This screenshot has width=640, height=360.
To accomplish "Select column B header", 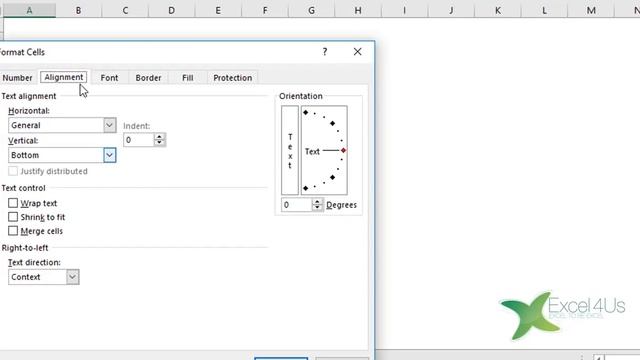I will [x=78, y=11].
